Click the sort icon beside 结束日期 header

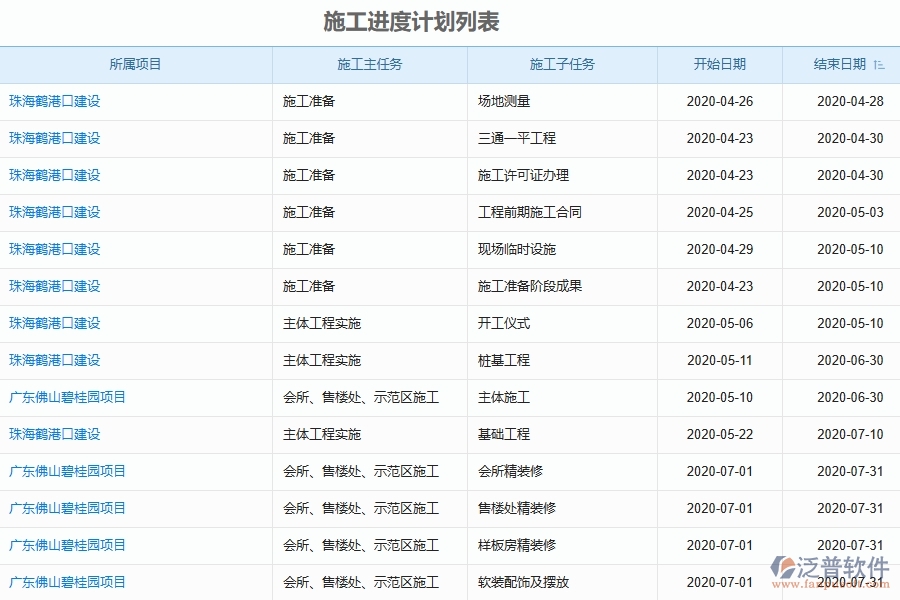point(878,63)
